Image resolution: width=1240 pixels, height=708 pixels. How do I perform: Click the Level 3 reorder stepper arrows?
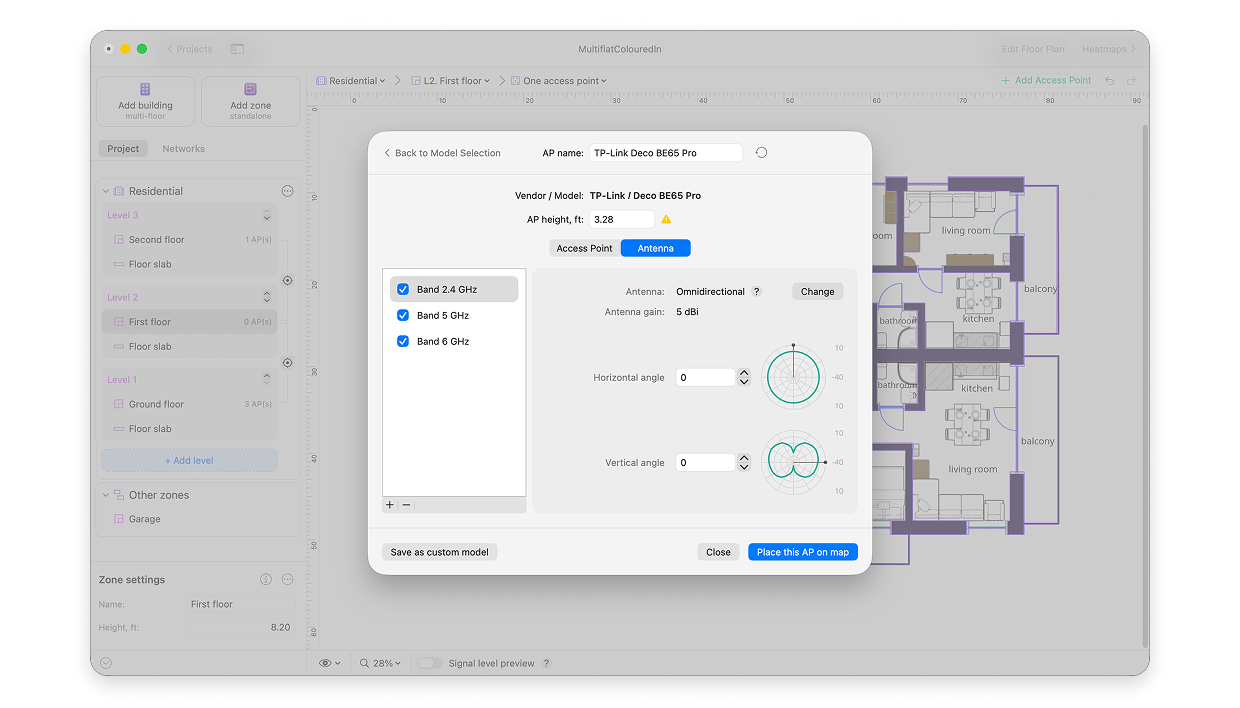tap(267, 216)
